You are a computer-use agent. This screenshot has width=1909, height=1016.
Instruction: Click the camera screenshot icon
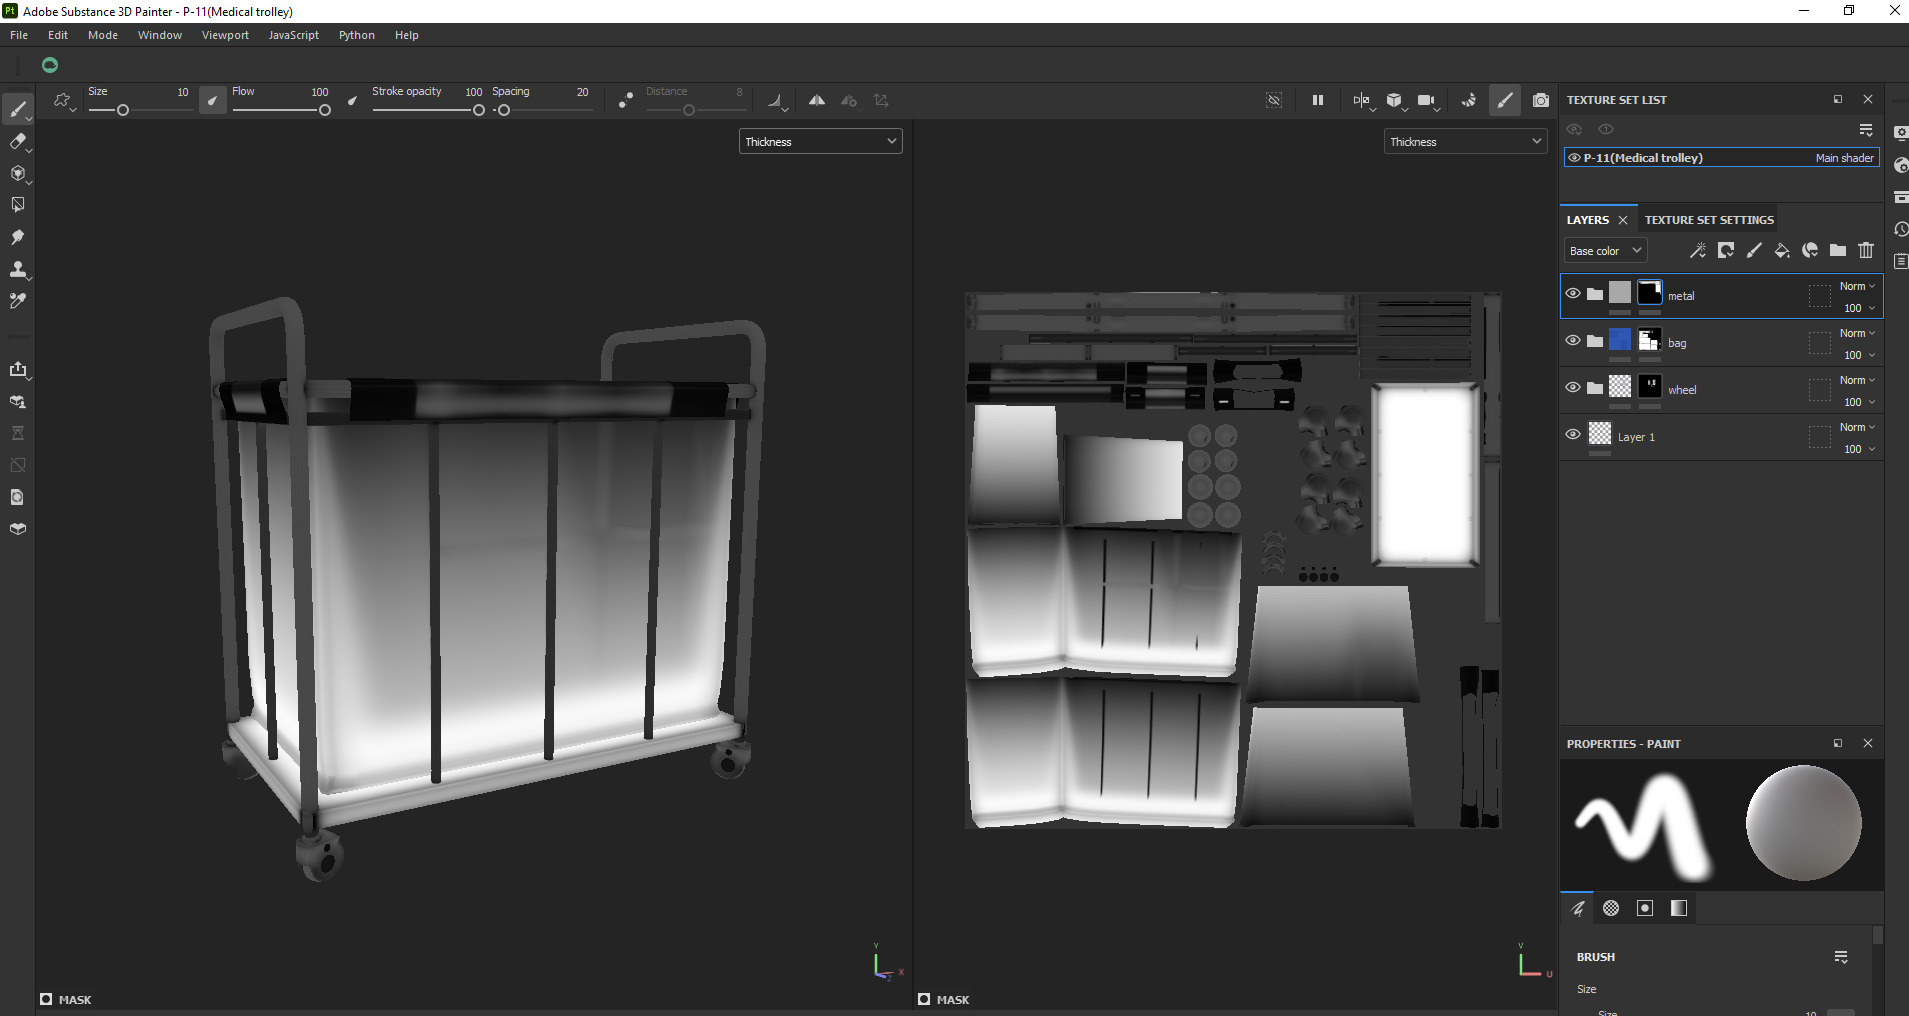tap(1541, 100)
